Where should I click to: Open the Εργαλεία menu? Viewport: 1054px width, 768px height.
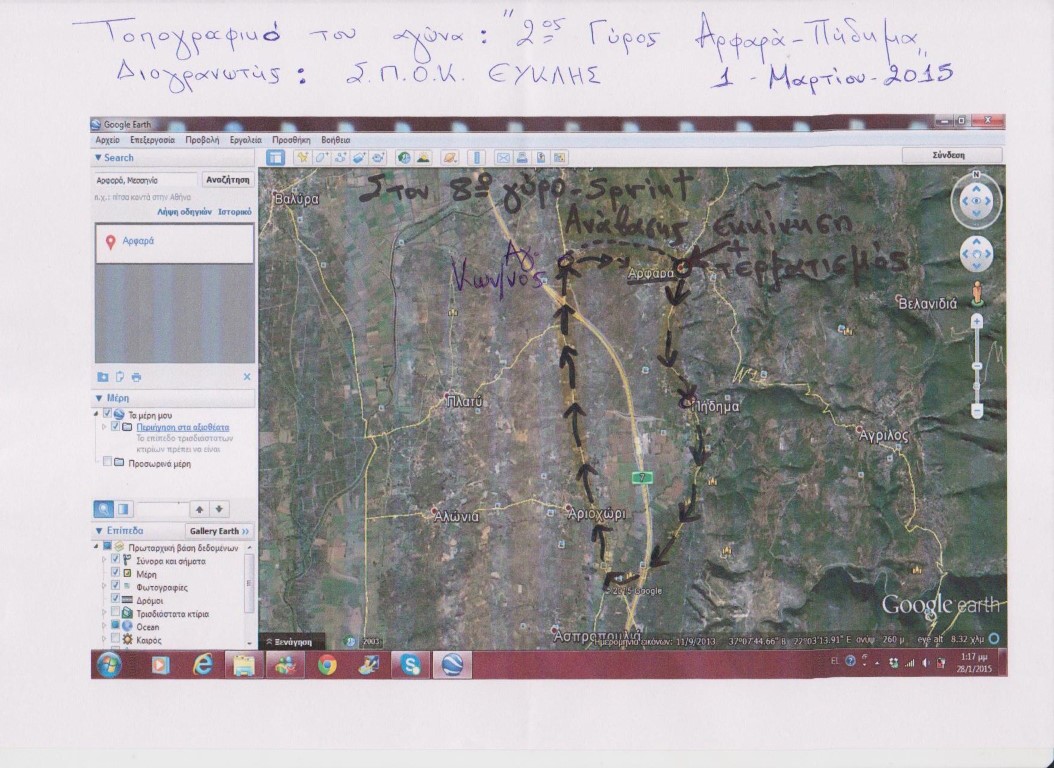tap(245, 140)
